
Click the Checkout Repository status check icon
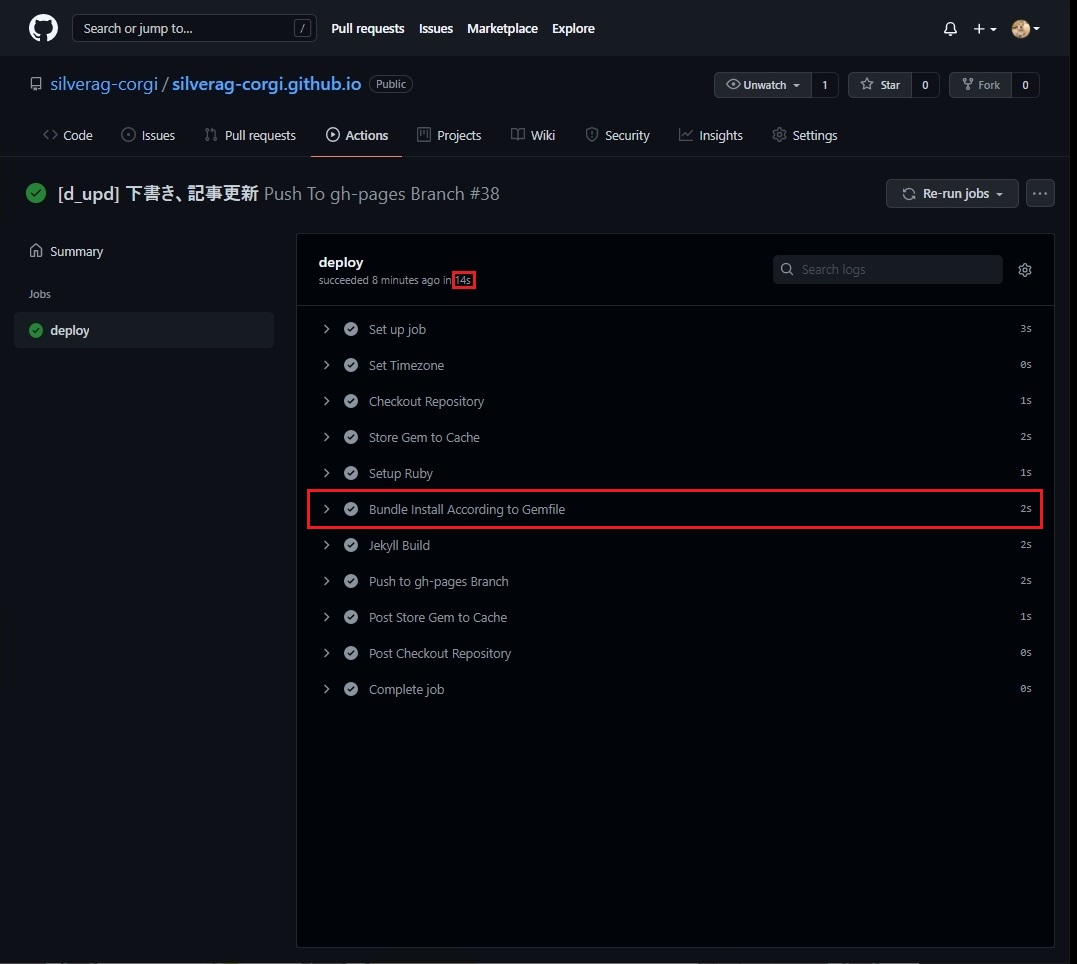click(x=351, y=401)
